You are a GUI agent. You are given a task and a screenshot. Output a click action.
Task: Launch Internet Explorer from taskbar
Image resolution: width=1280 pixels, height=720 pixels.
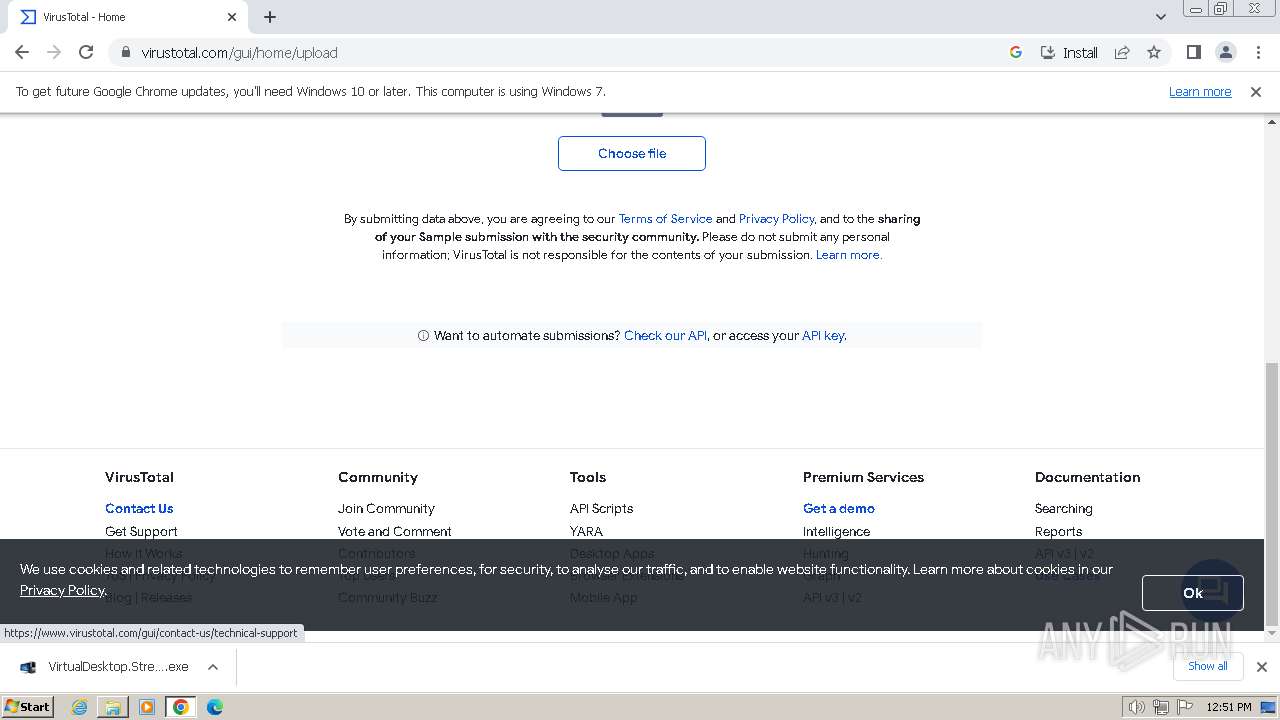coord(79,707)
